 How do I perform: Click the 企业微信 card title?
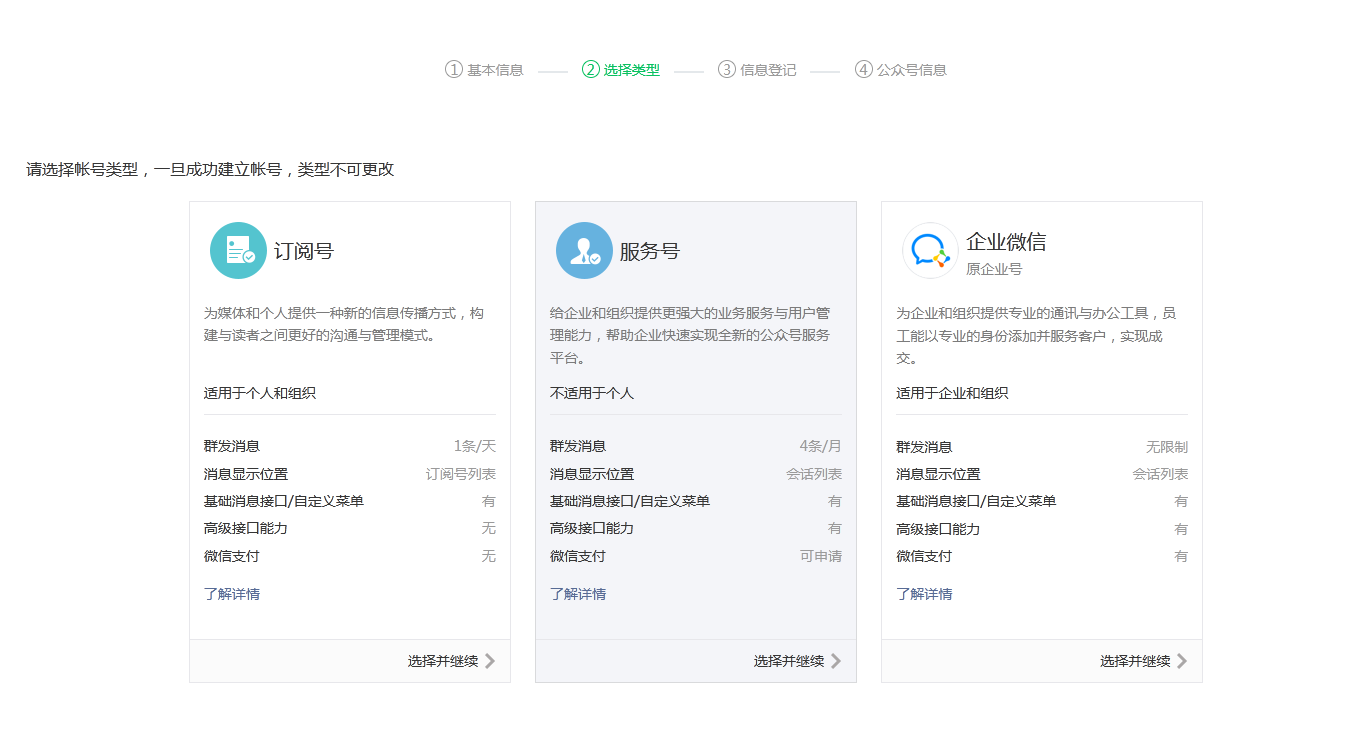(1006, 242)
